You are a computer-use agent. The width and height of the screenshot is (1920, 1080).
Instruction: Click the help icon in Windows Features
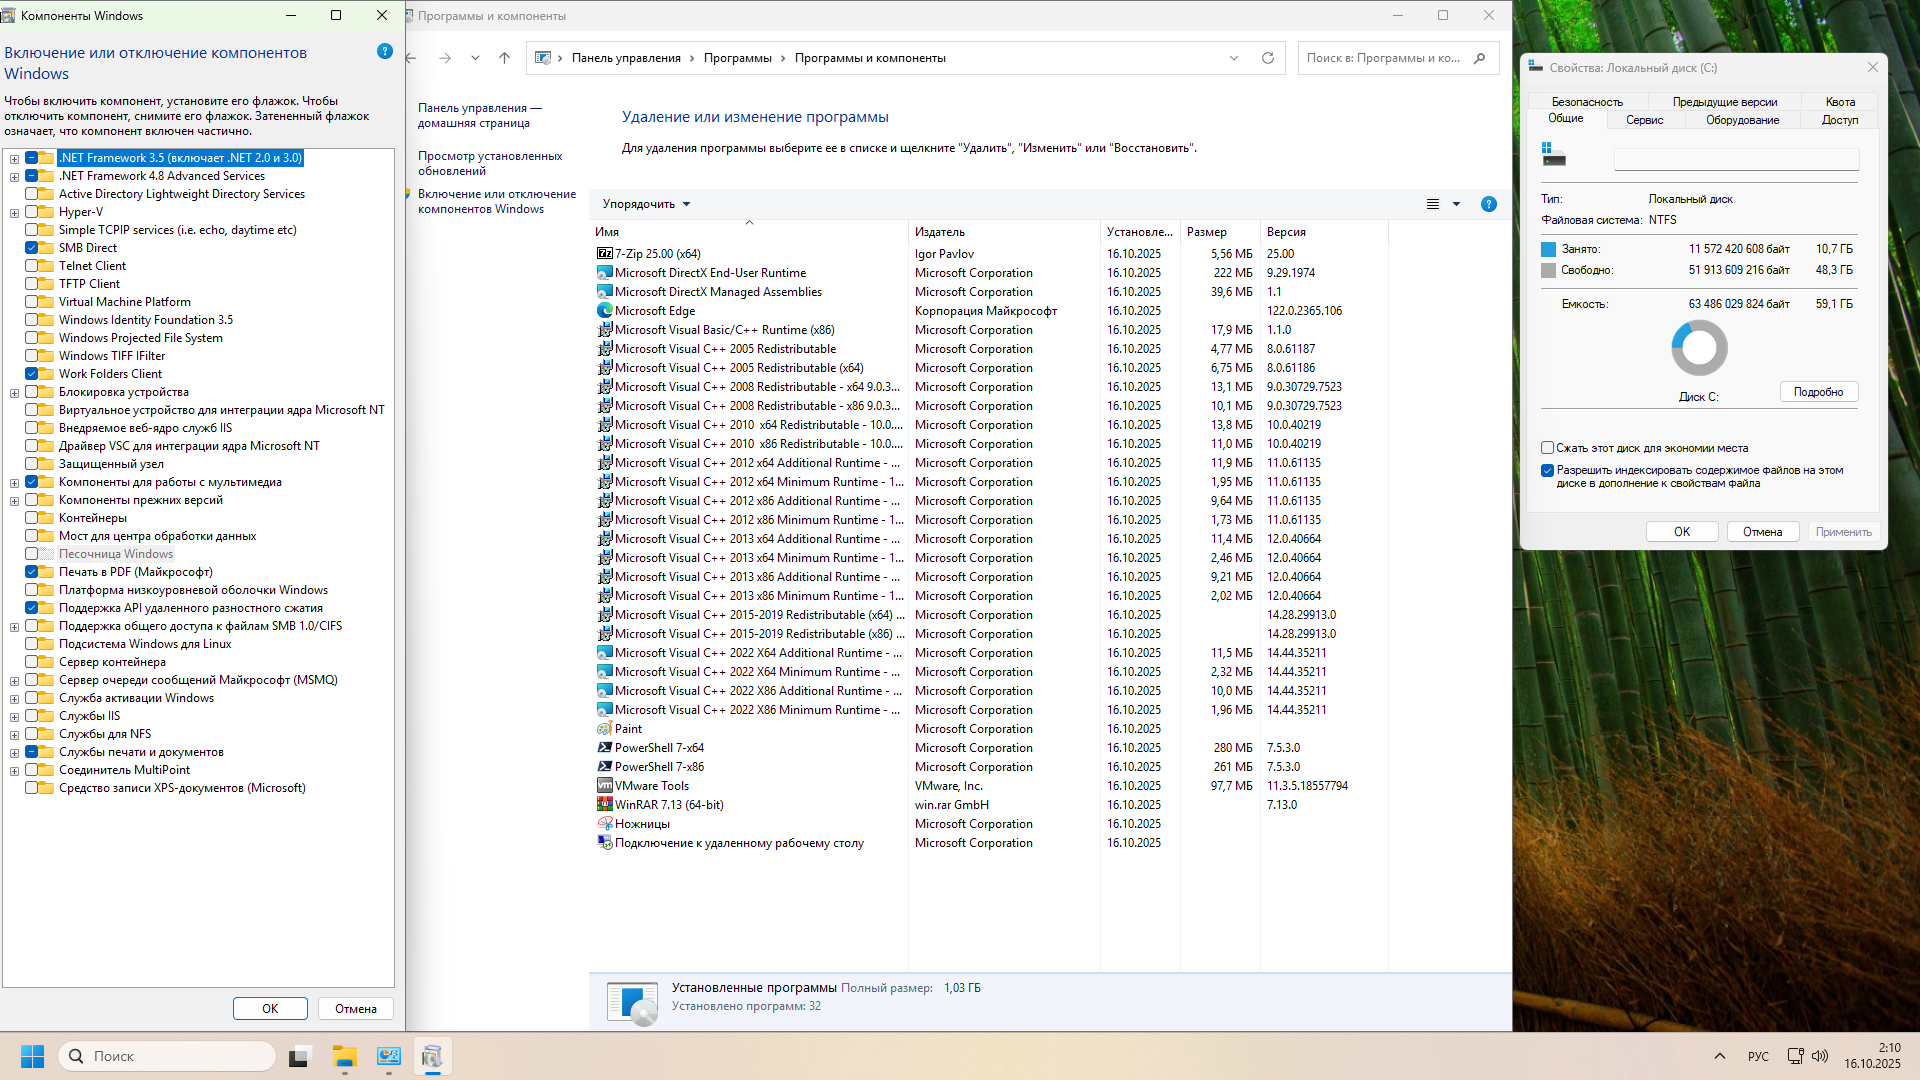coord(385,52)
